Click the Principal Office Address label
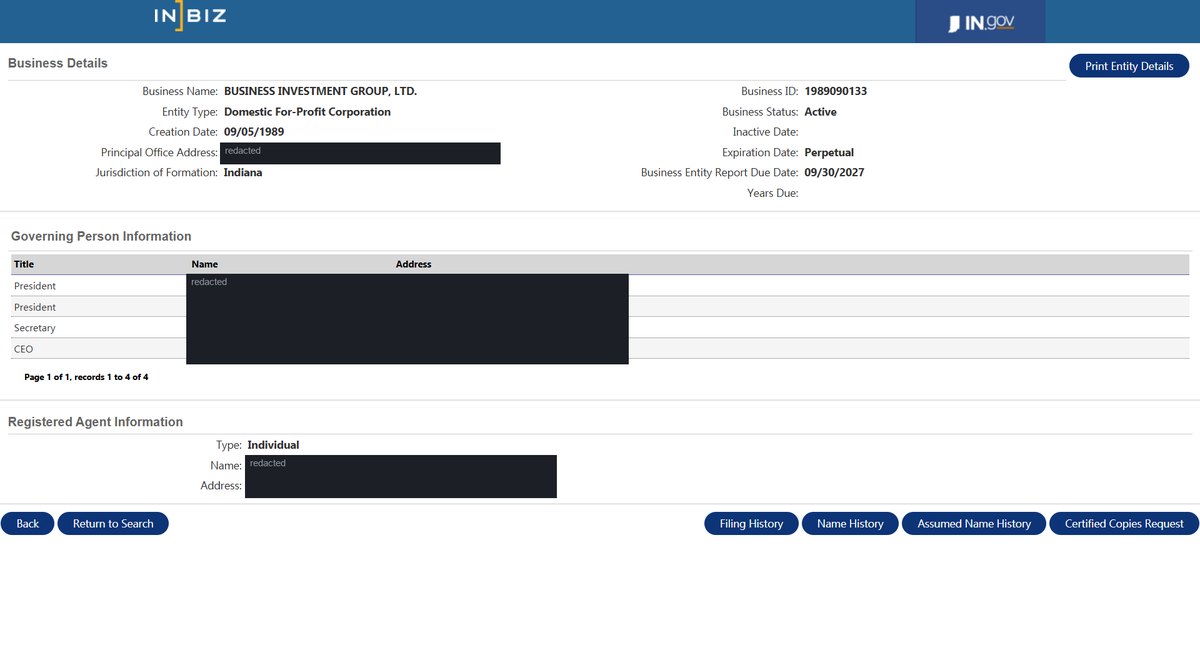The width and height of the screenshot is (1200, 645). click(x=159, y=153)
